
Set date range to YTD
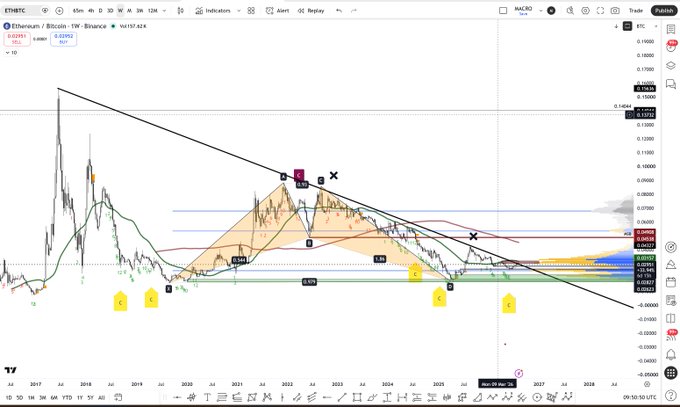click(x=67, y=397)
